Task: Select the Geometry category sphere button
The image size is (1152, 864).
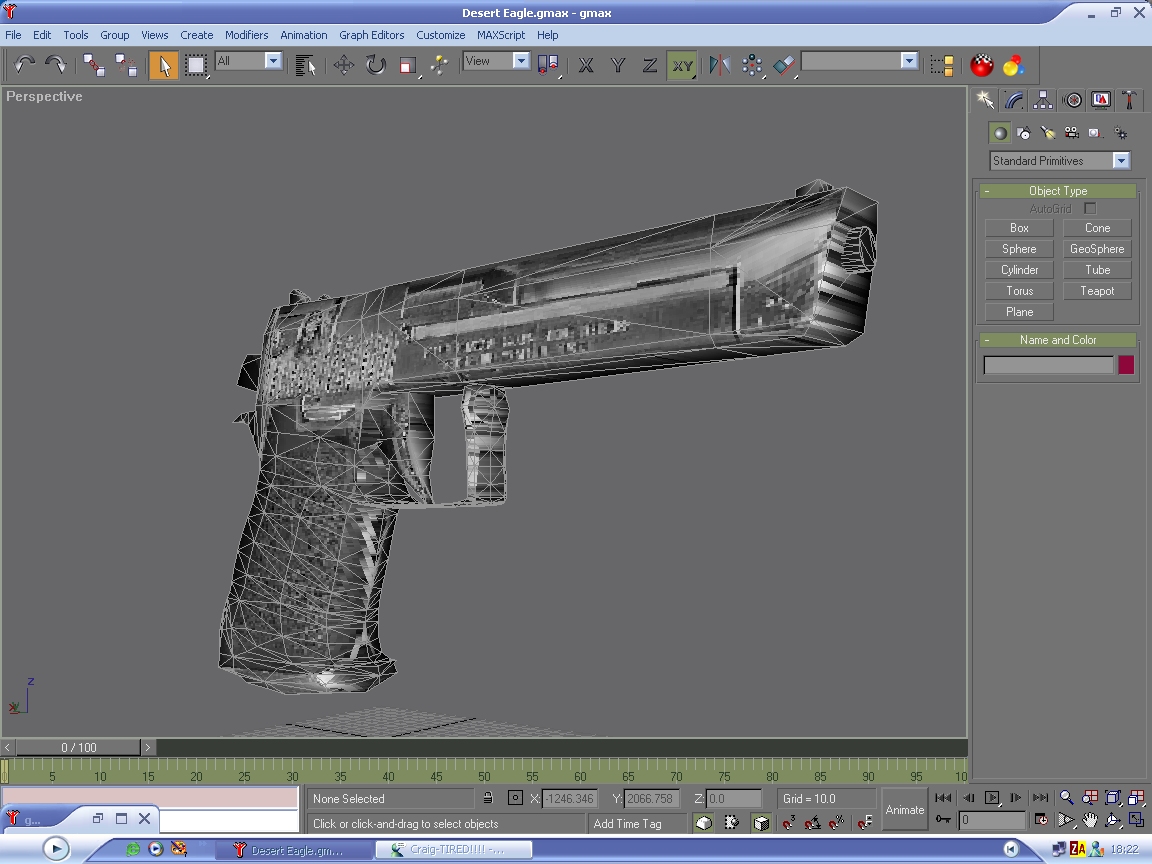Action: point(999,133)
